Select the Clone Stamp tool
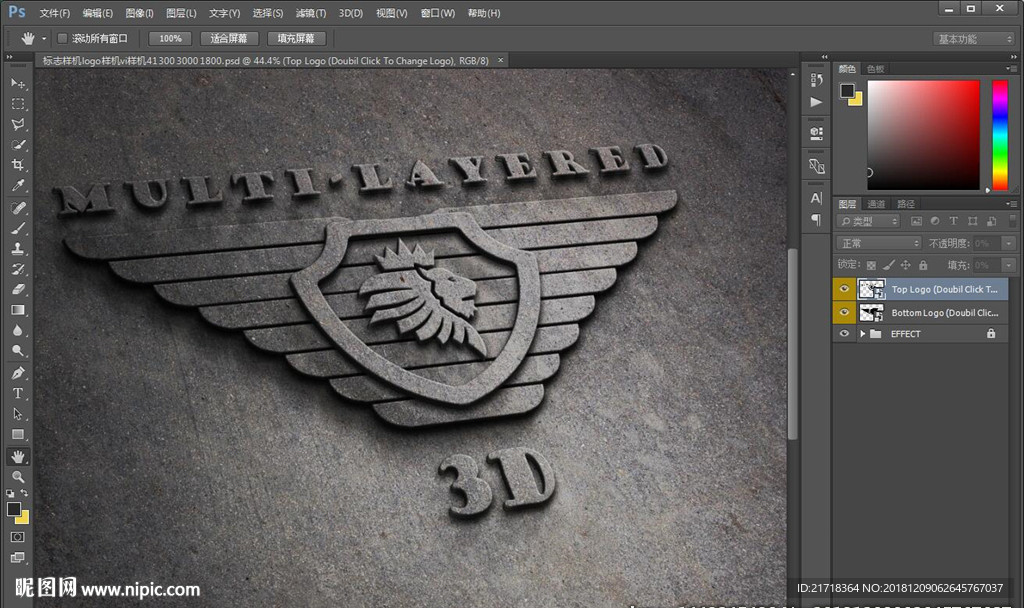Image resolution: width=1024 pixels, height=608 pixels. click(x=18, y=249)
